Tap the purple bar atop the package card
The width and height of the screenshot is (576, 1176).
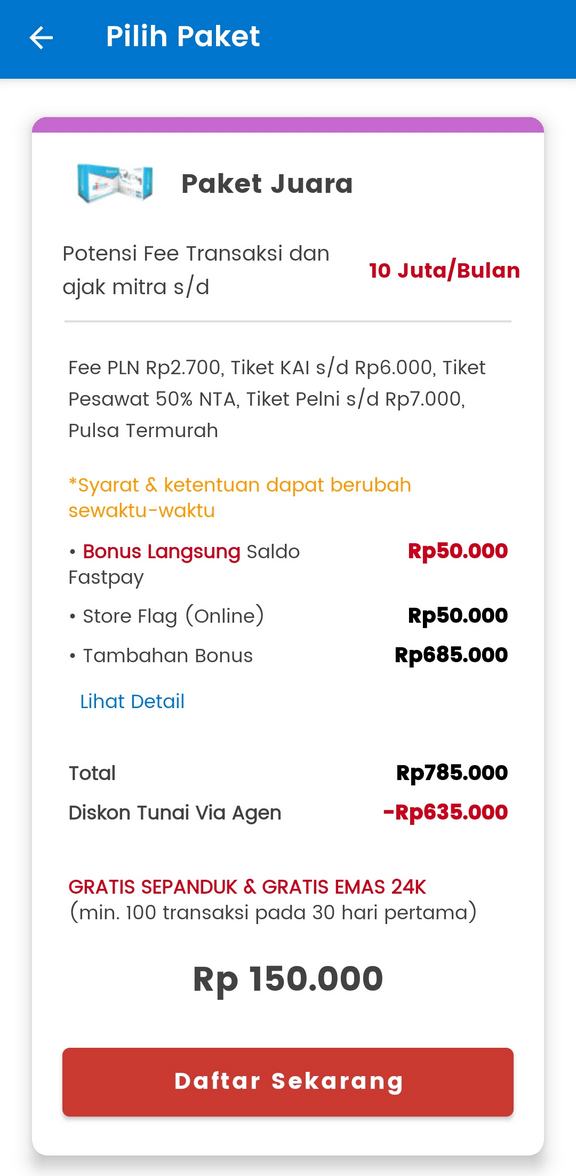click(288, 124)
